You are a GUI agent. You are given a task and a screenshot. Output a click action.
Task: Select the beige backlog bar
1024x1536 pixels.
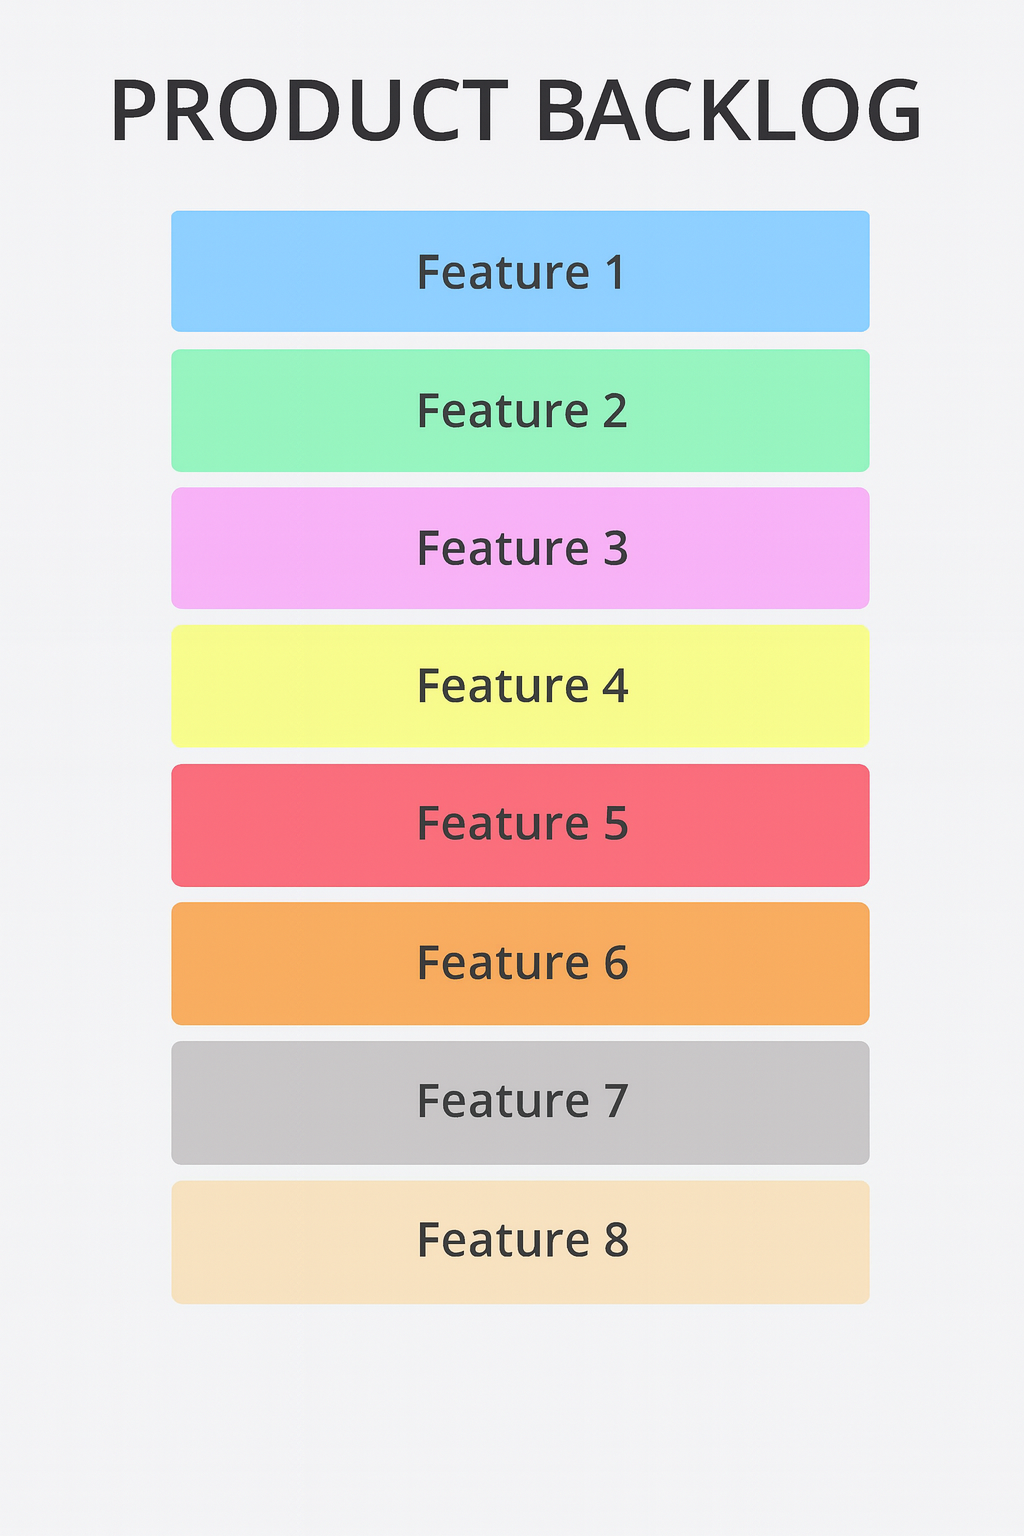[300, 1241]
